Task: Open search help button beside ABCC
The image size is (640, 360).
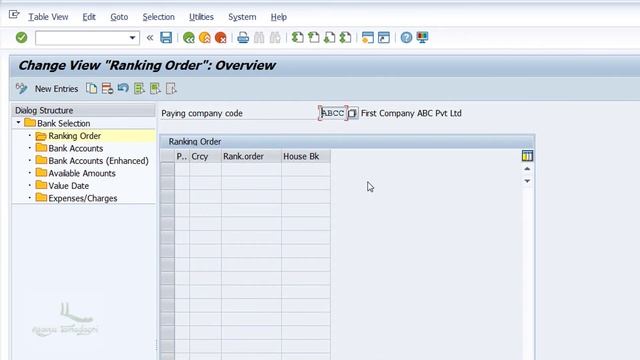Action: point(353,113)
